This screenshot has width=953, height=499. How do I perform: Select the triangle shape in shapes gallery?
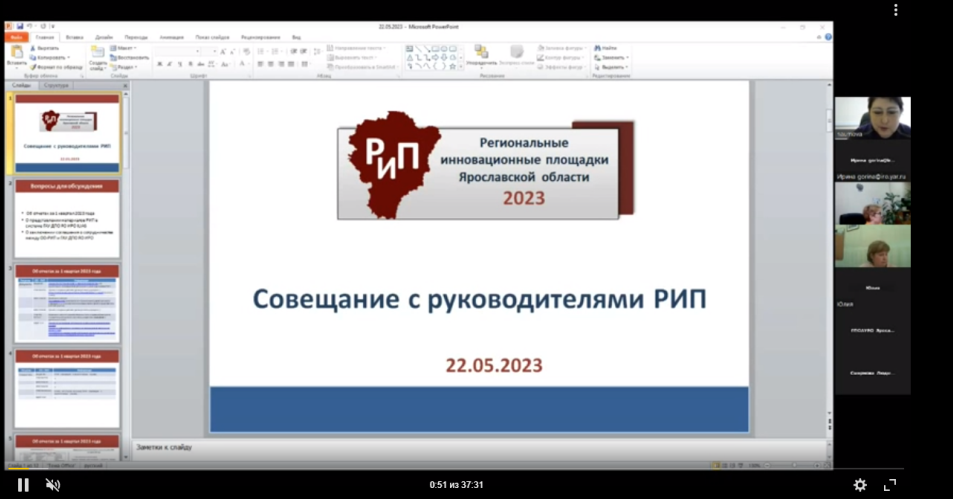410,58
